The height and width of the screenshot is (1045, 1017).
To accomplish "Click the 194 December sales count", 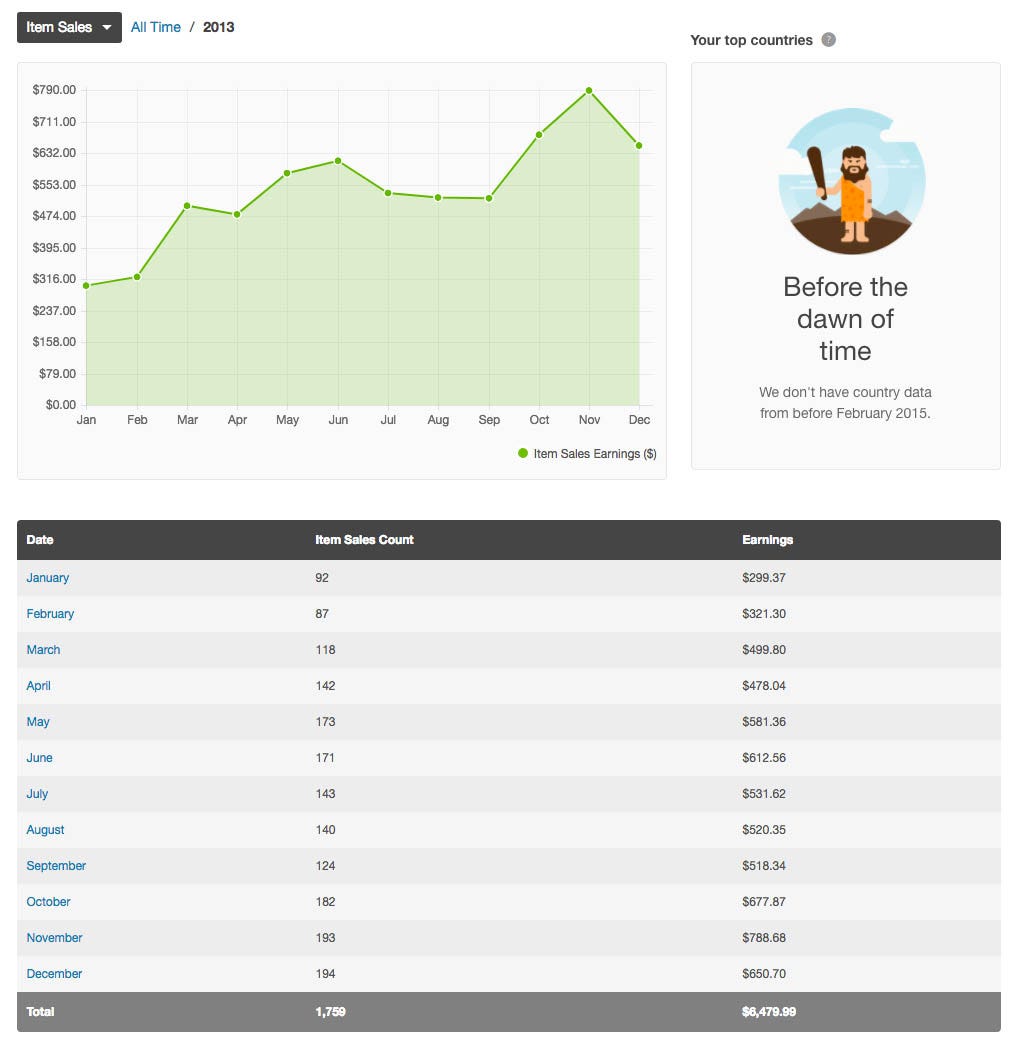I will tap(325, 974).
